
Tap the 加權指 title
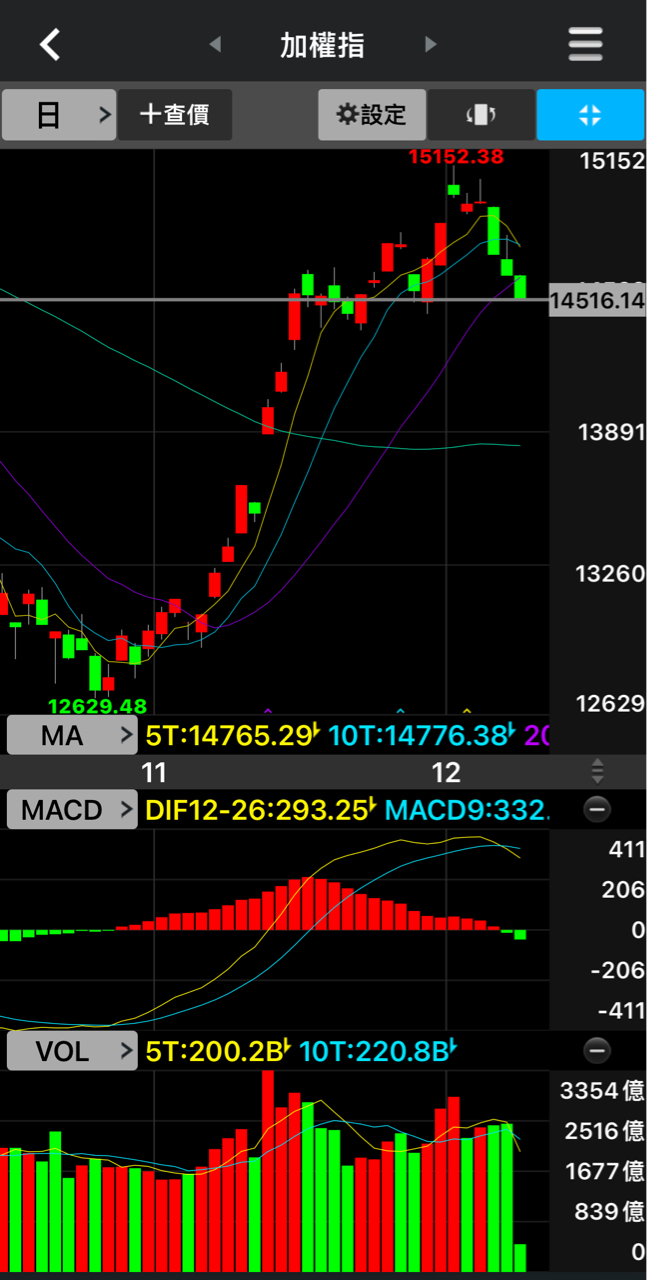(x=322, y=45)
